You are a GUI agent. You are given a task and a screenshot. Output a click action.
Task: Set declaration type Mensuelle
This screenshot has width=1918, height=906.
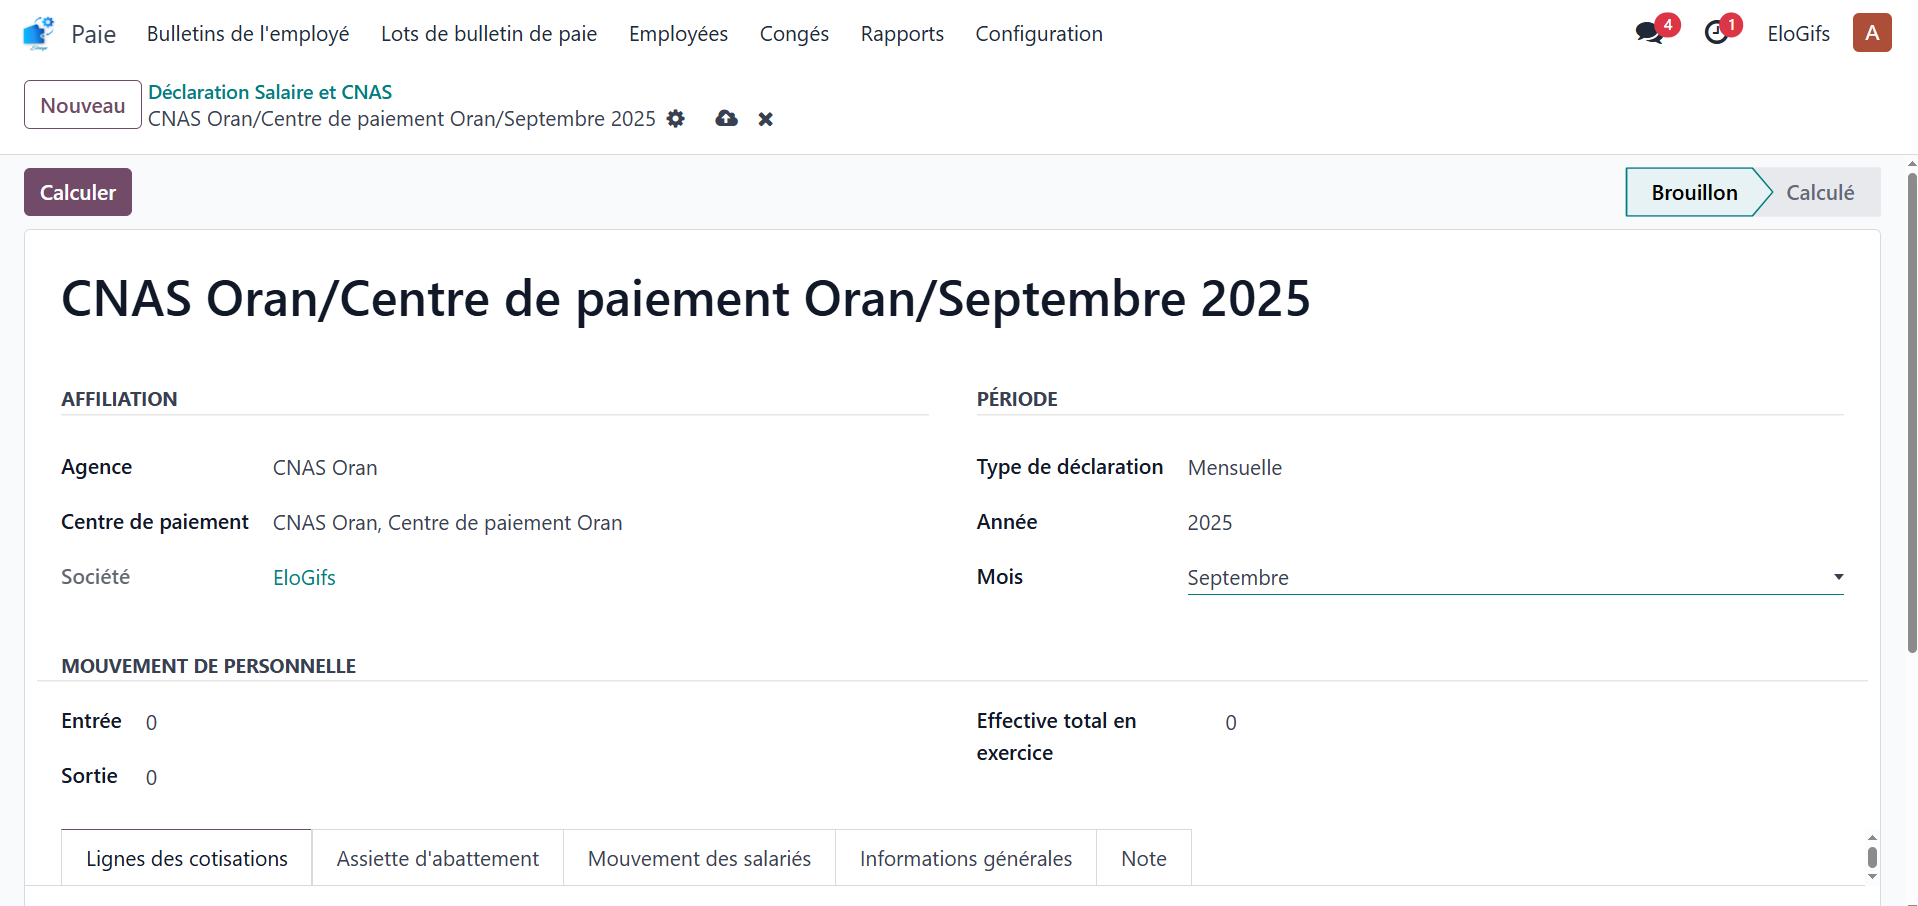1235,467
